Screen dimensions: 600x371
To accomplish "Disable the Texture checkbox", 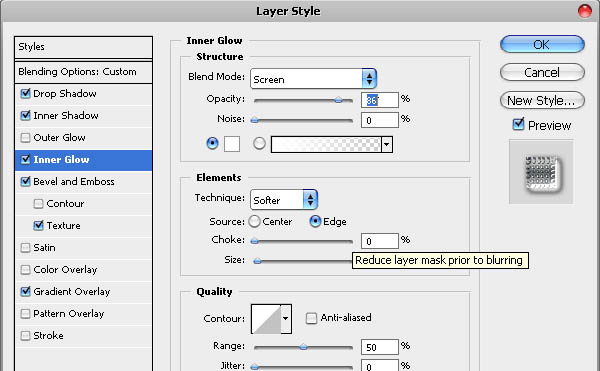I will 38,225.
